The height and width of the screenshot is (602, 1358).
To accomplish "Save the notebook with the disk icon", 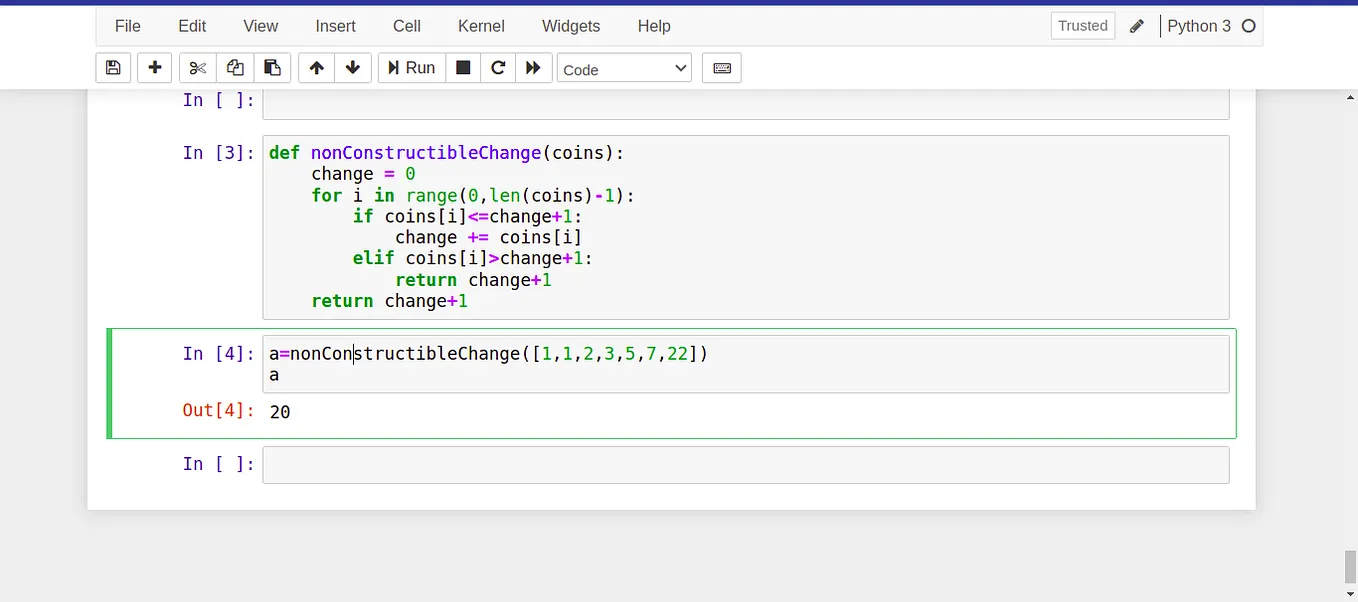I will (x=113, y=67).
